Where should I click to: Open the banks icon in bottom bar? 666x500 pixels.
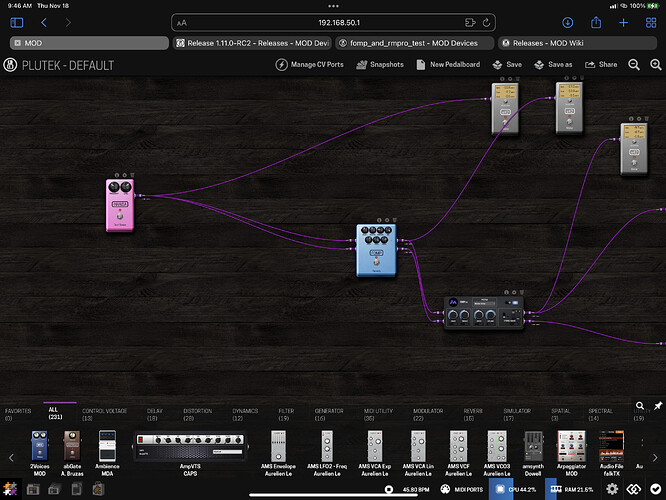click(x=54, y=489)
